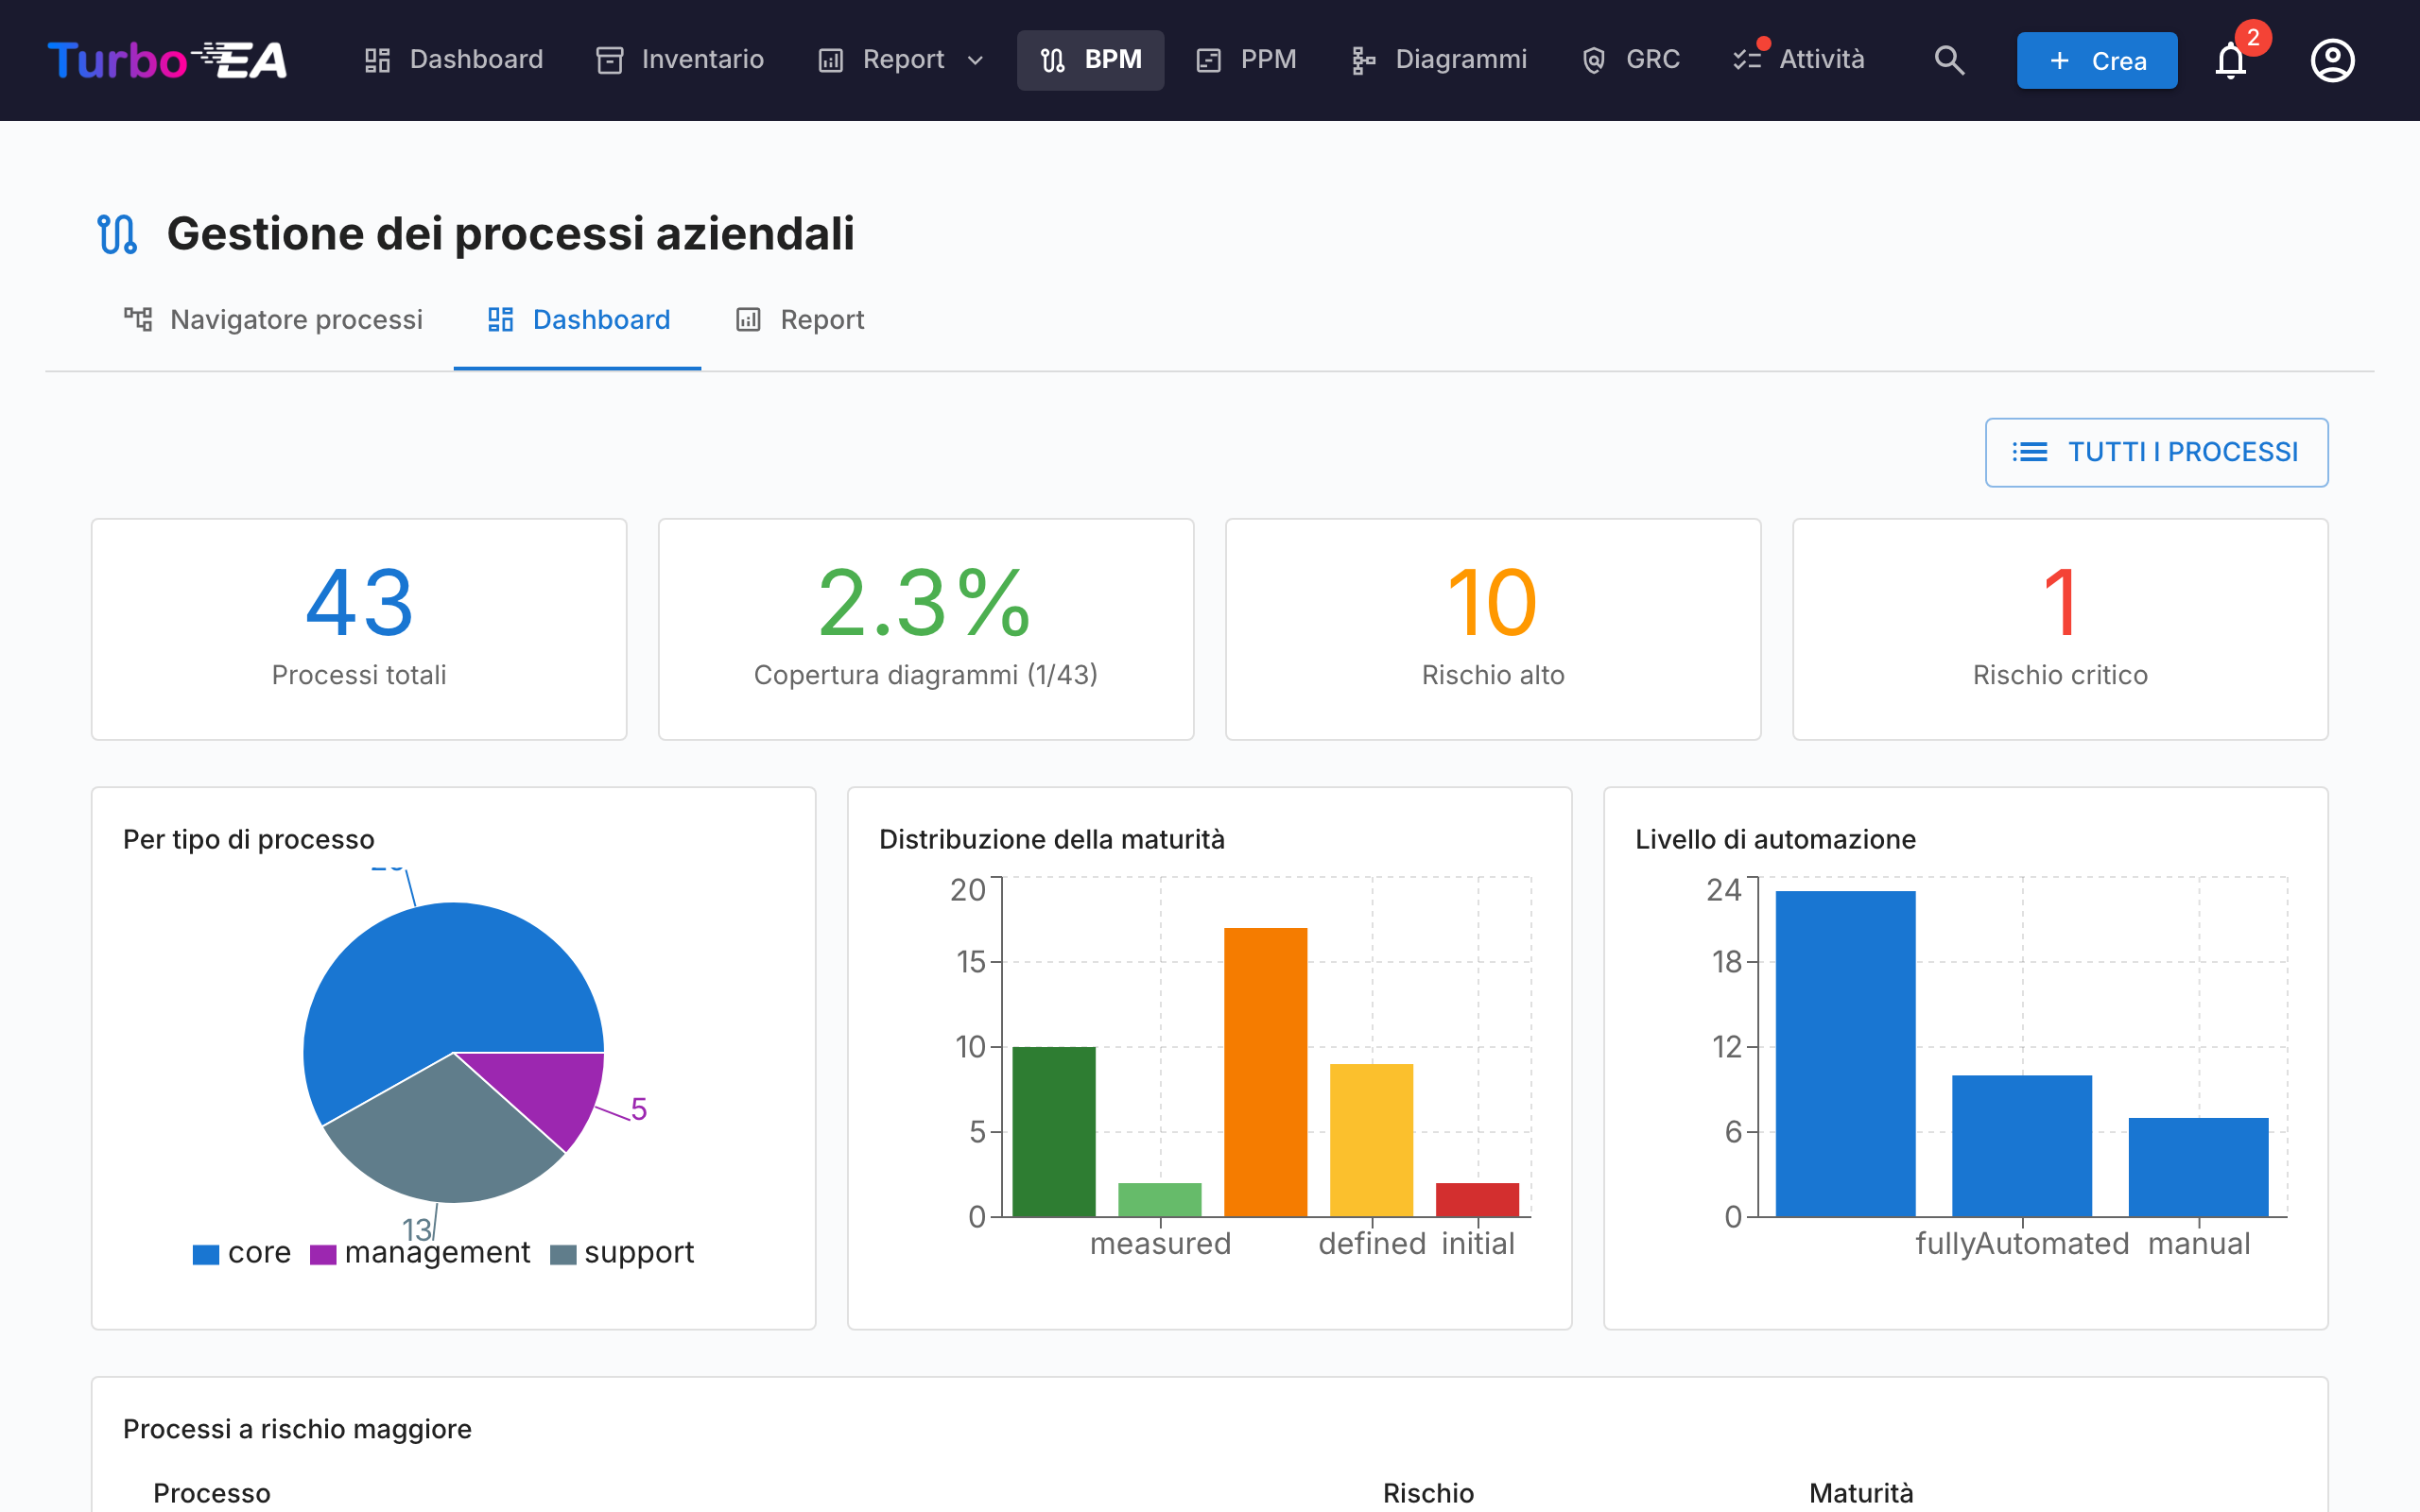Click the 43 Processi totali card

[x=359, y=629]
